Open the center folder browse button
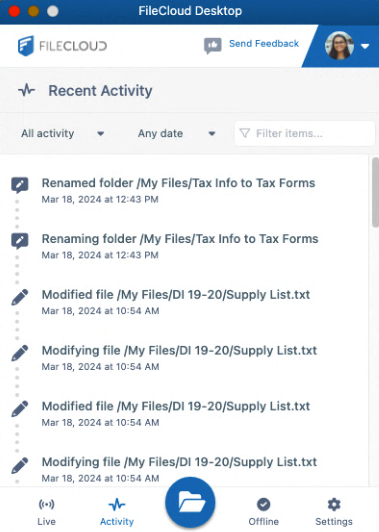This screenshot has width=379, height=532. (x=190, y=502)
